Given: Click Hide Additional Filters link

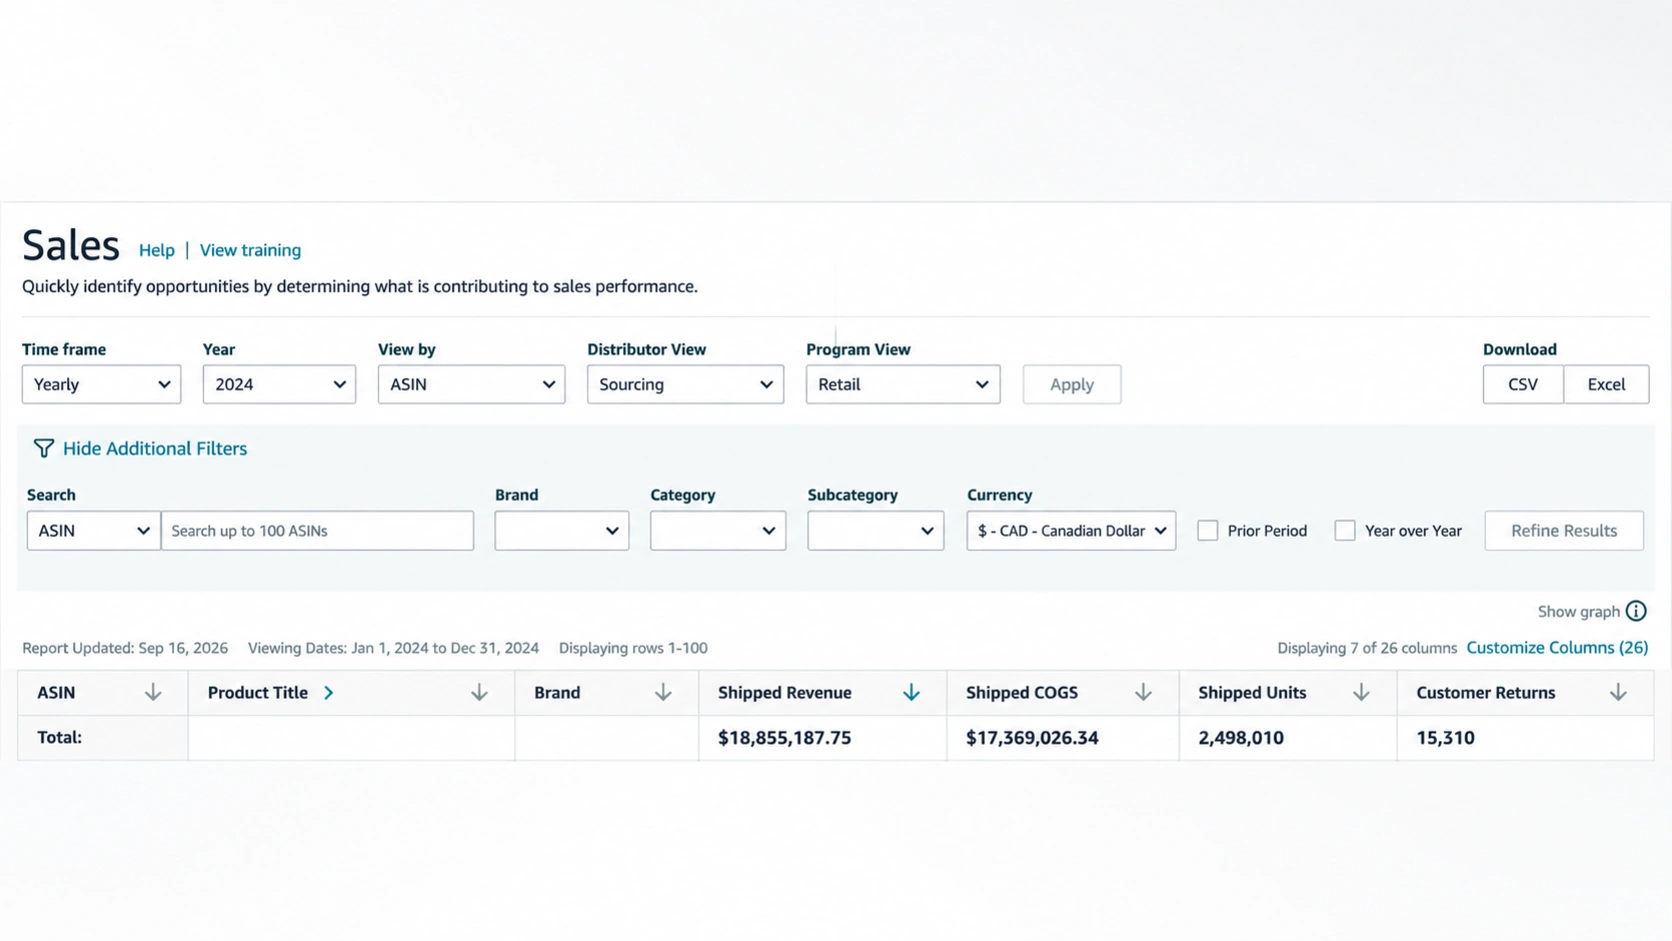Looking at the screenshot, I should (155, 448).
